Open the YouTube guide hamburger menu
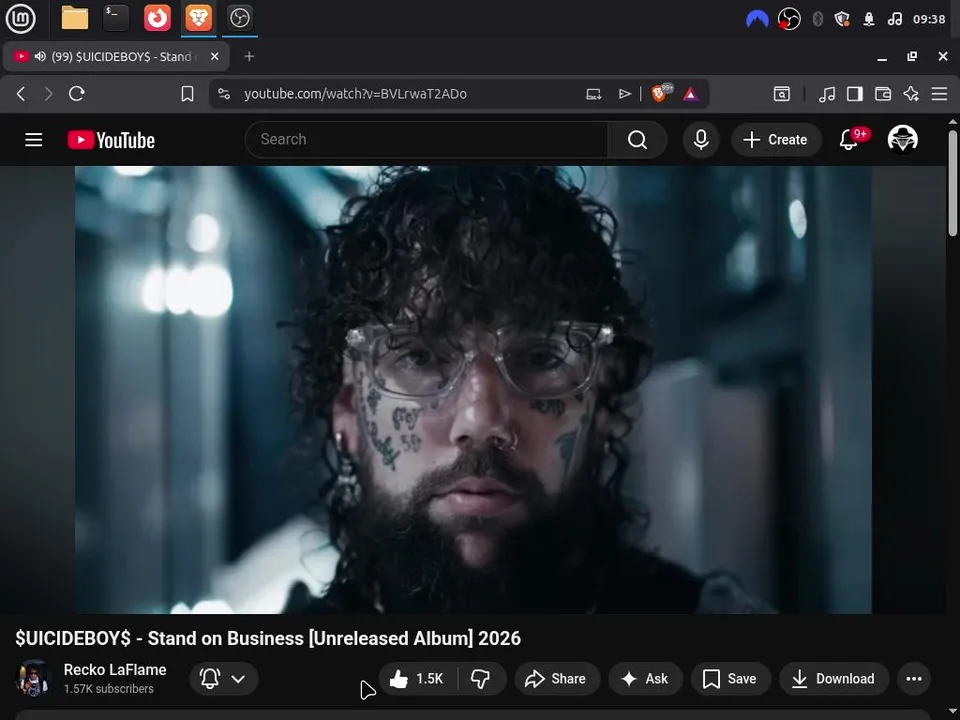The image size is (960, 720). coord(34,140)
